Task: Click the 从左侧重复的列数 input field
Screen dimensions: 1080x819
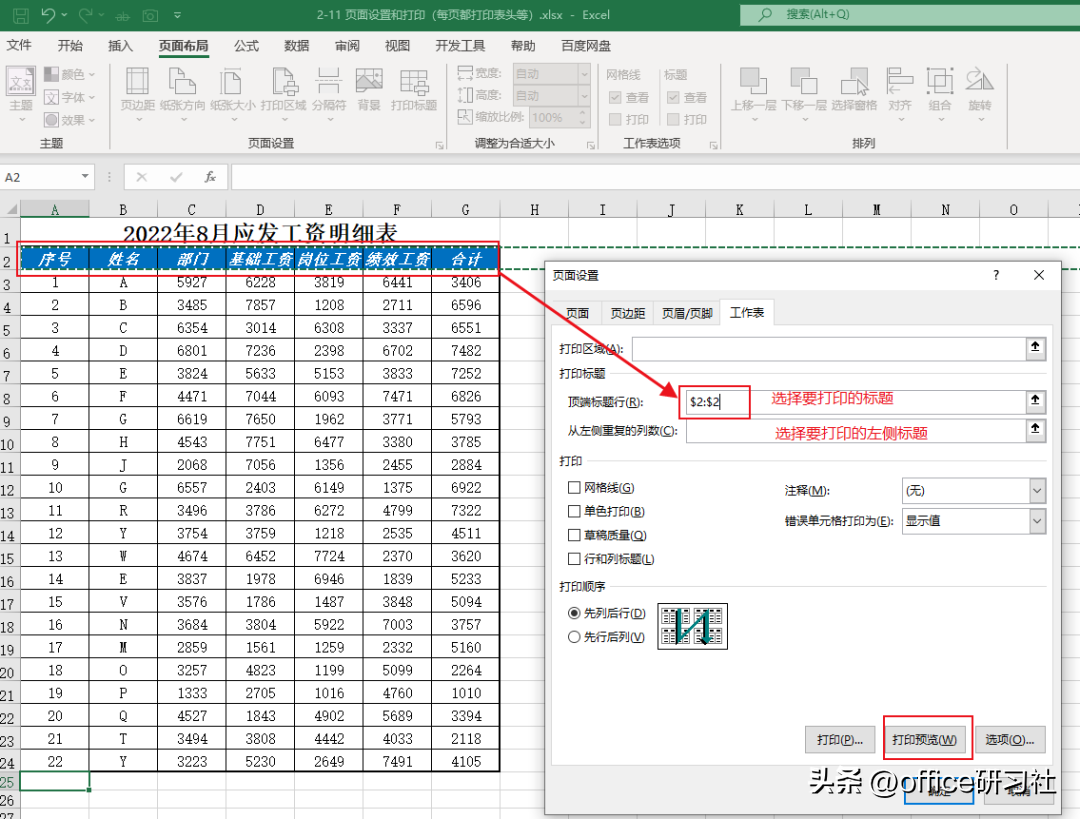Action: 855,431
